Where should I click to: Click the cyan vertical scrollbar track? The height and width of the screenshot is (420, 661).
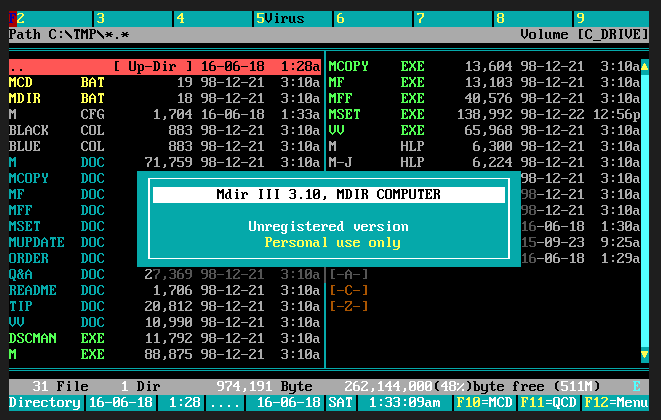tap(645, 210)
